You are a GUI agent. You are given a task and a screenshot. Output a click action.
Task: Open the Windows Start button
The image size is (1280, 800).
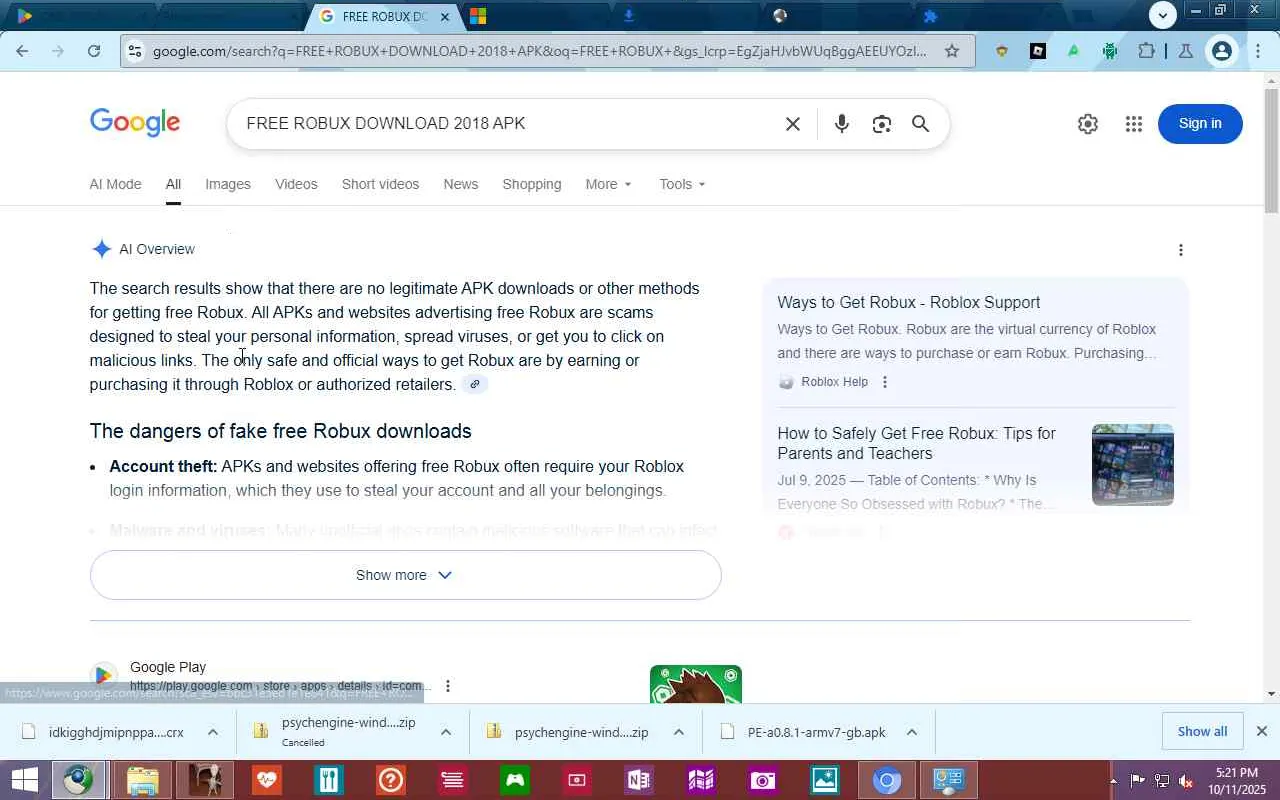pos(23,780)
